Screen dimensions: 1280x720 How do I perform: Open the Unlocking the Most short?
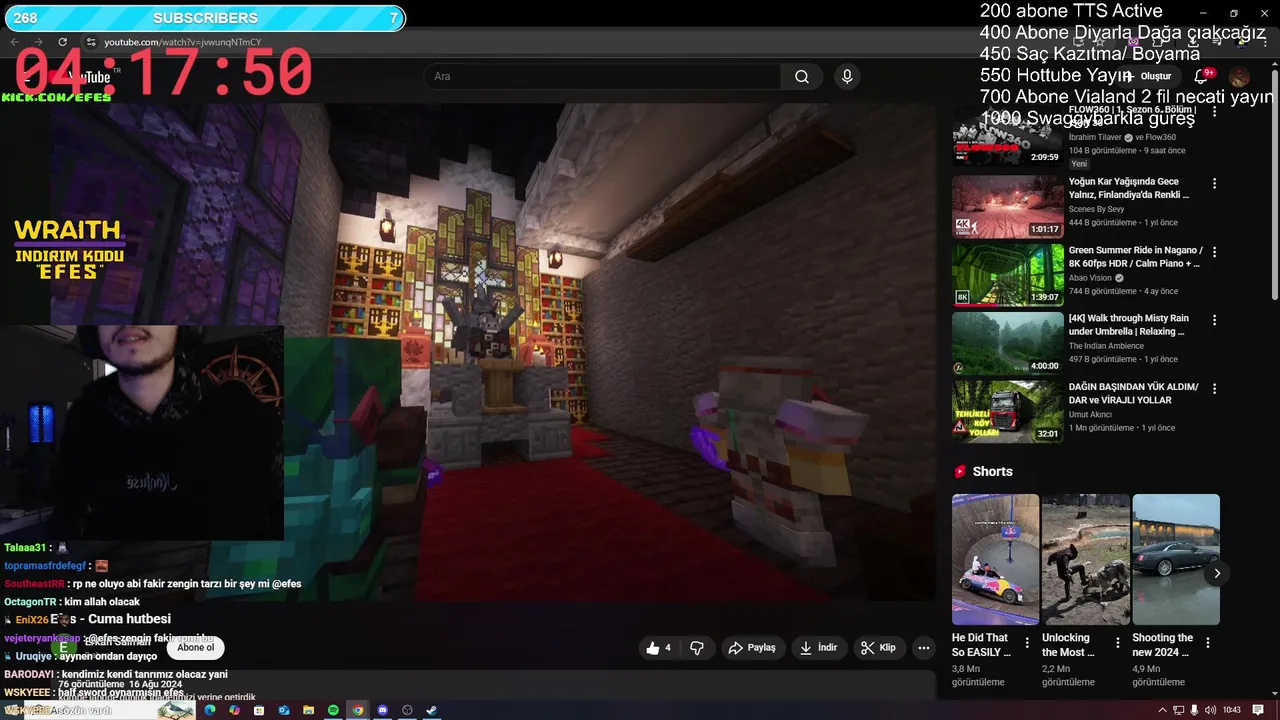(x=1086, y=560)
